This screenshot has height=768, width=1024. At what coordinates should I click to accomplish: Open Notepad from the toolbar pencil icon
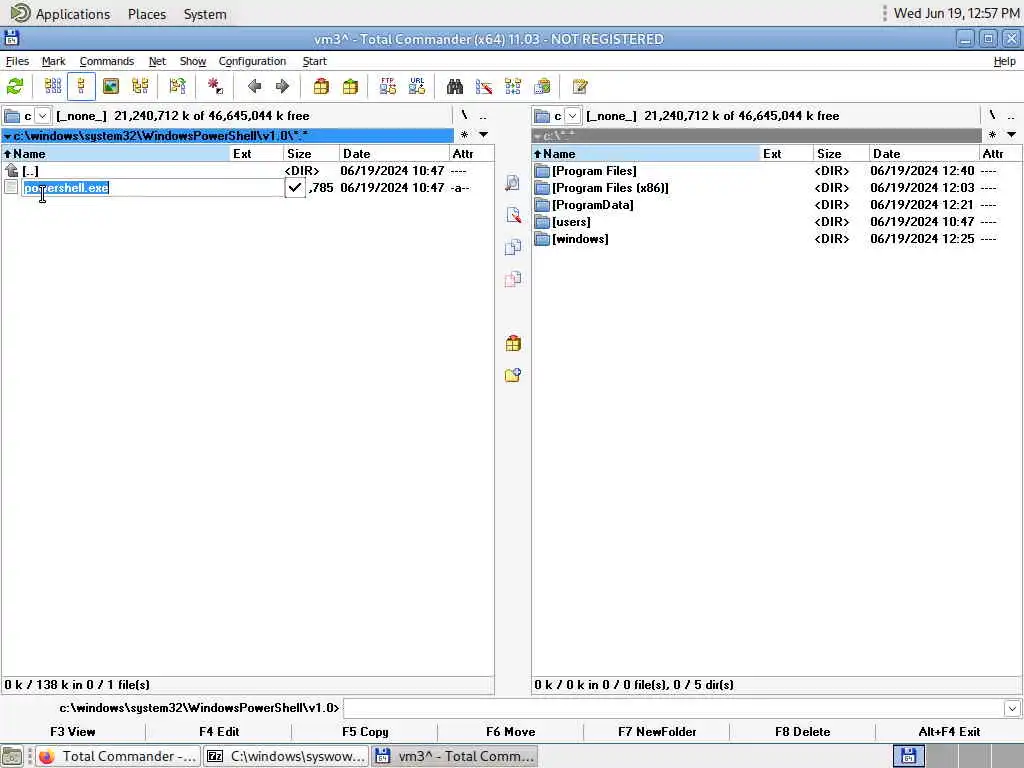(580, 86)
